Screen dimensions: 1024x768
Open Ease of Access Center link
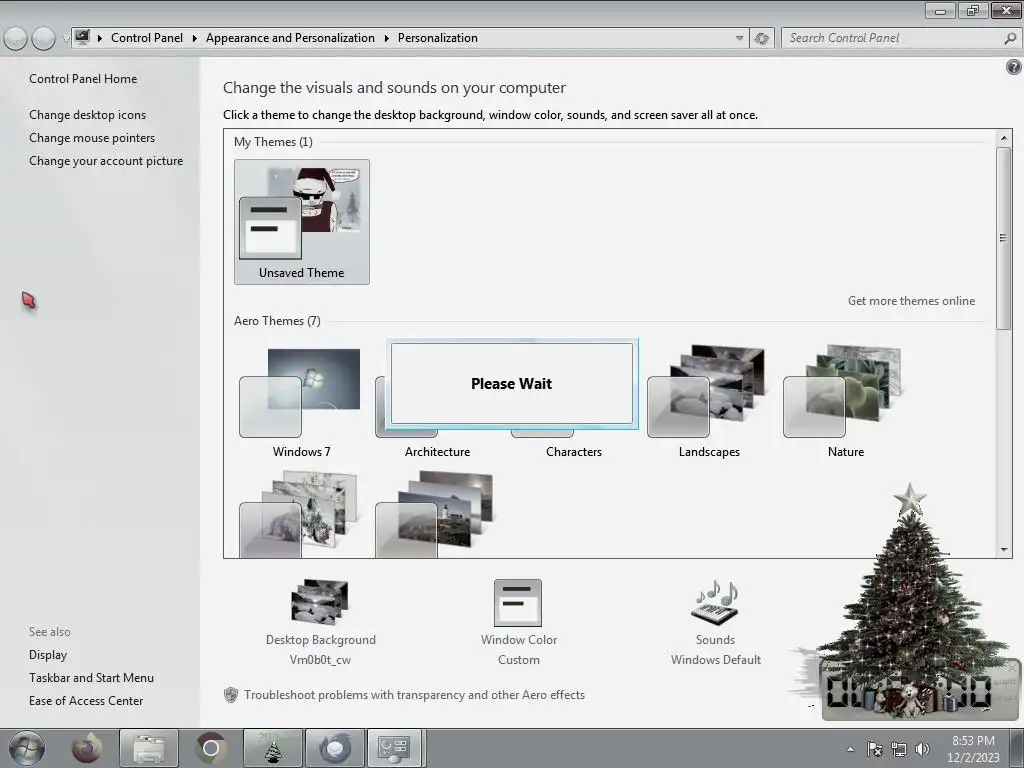pos(86,701)
